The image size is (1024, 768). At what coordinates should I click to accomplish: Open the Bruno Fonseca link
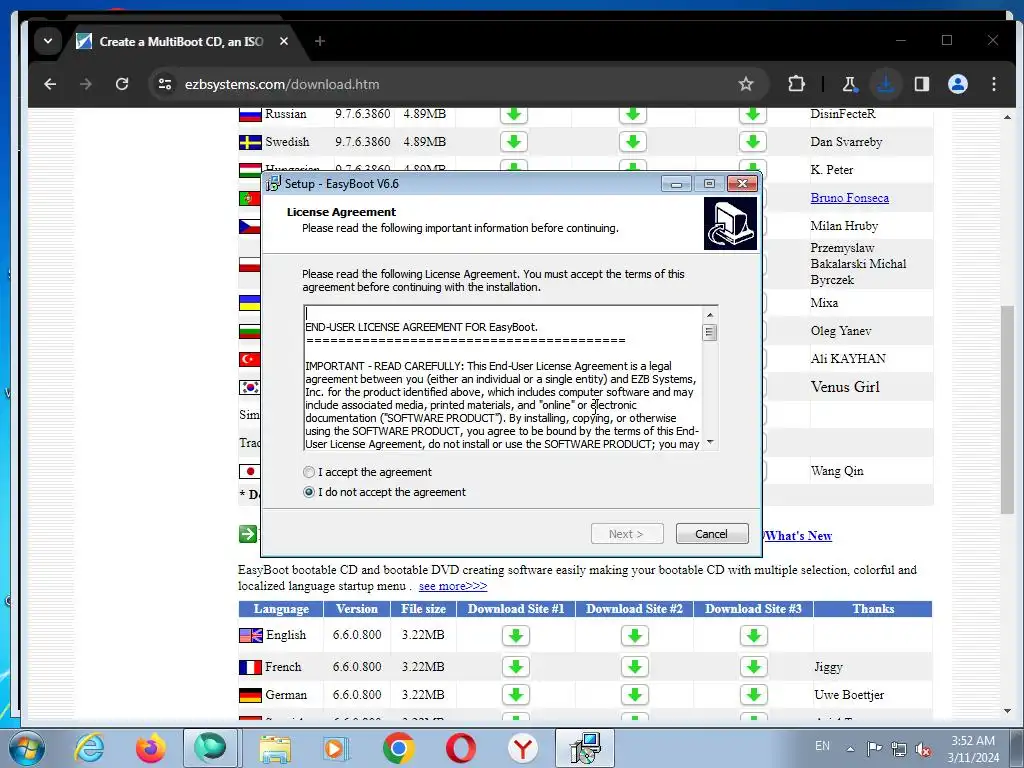point(850,198)
